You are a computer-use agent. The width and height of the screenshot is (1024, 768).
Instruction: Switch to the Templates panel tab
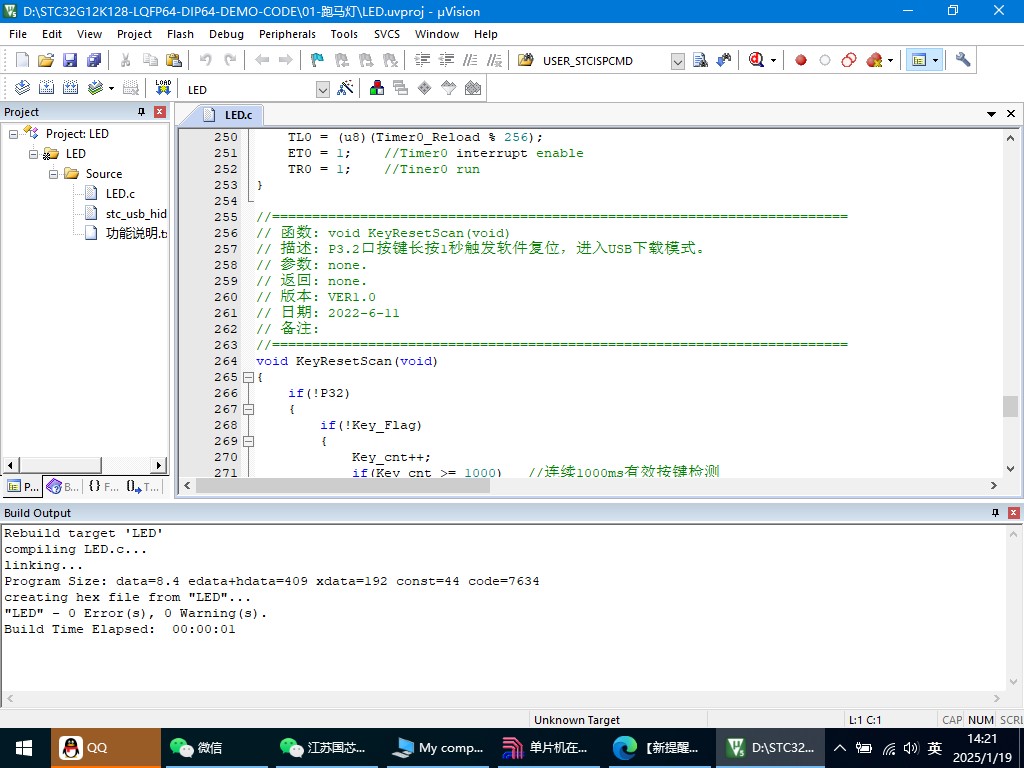click(143, 486)
